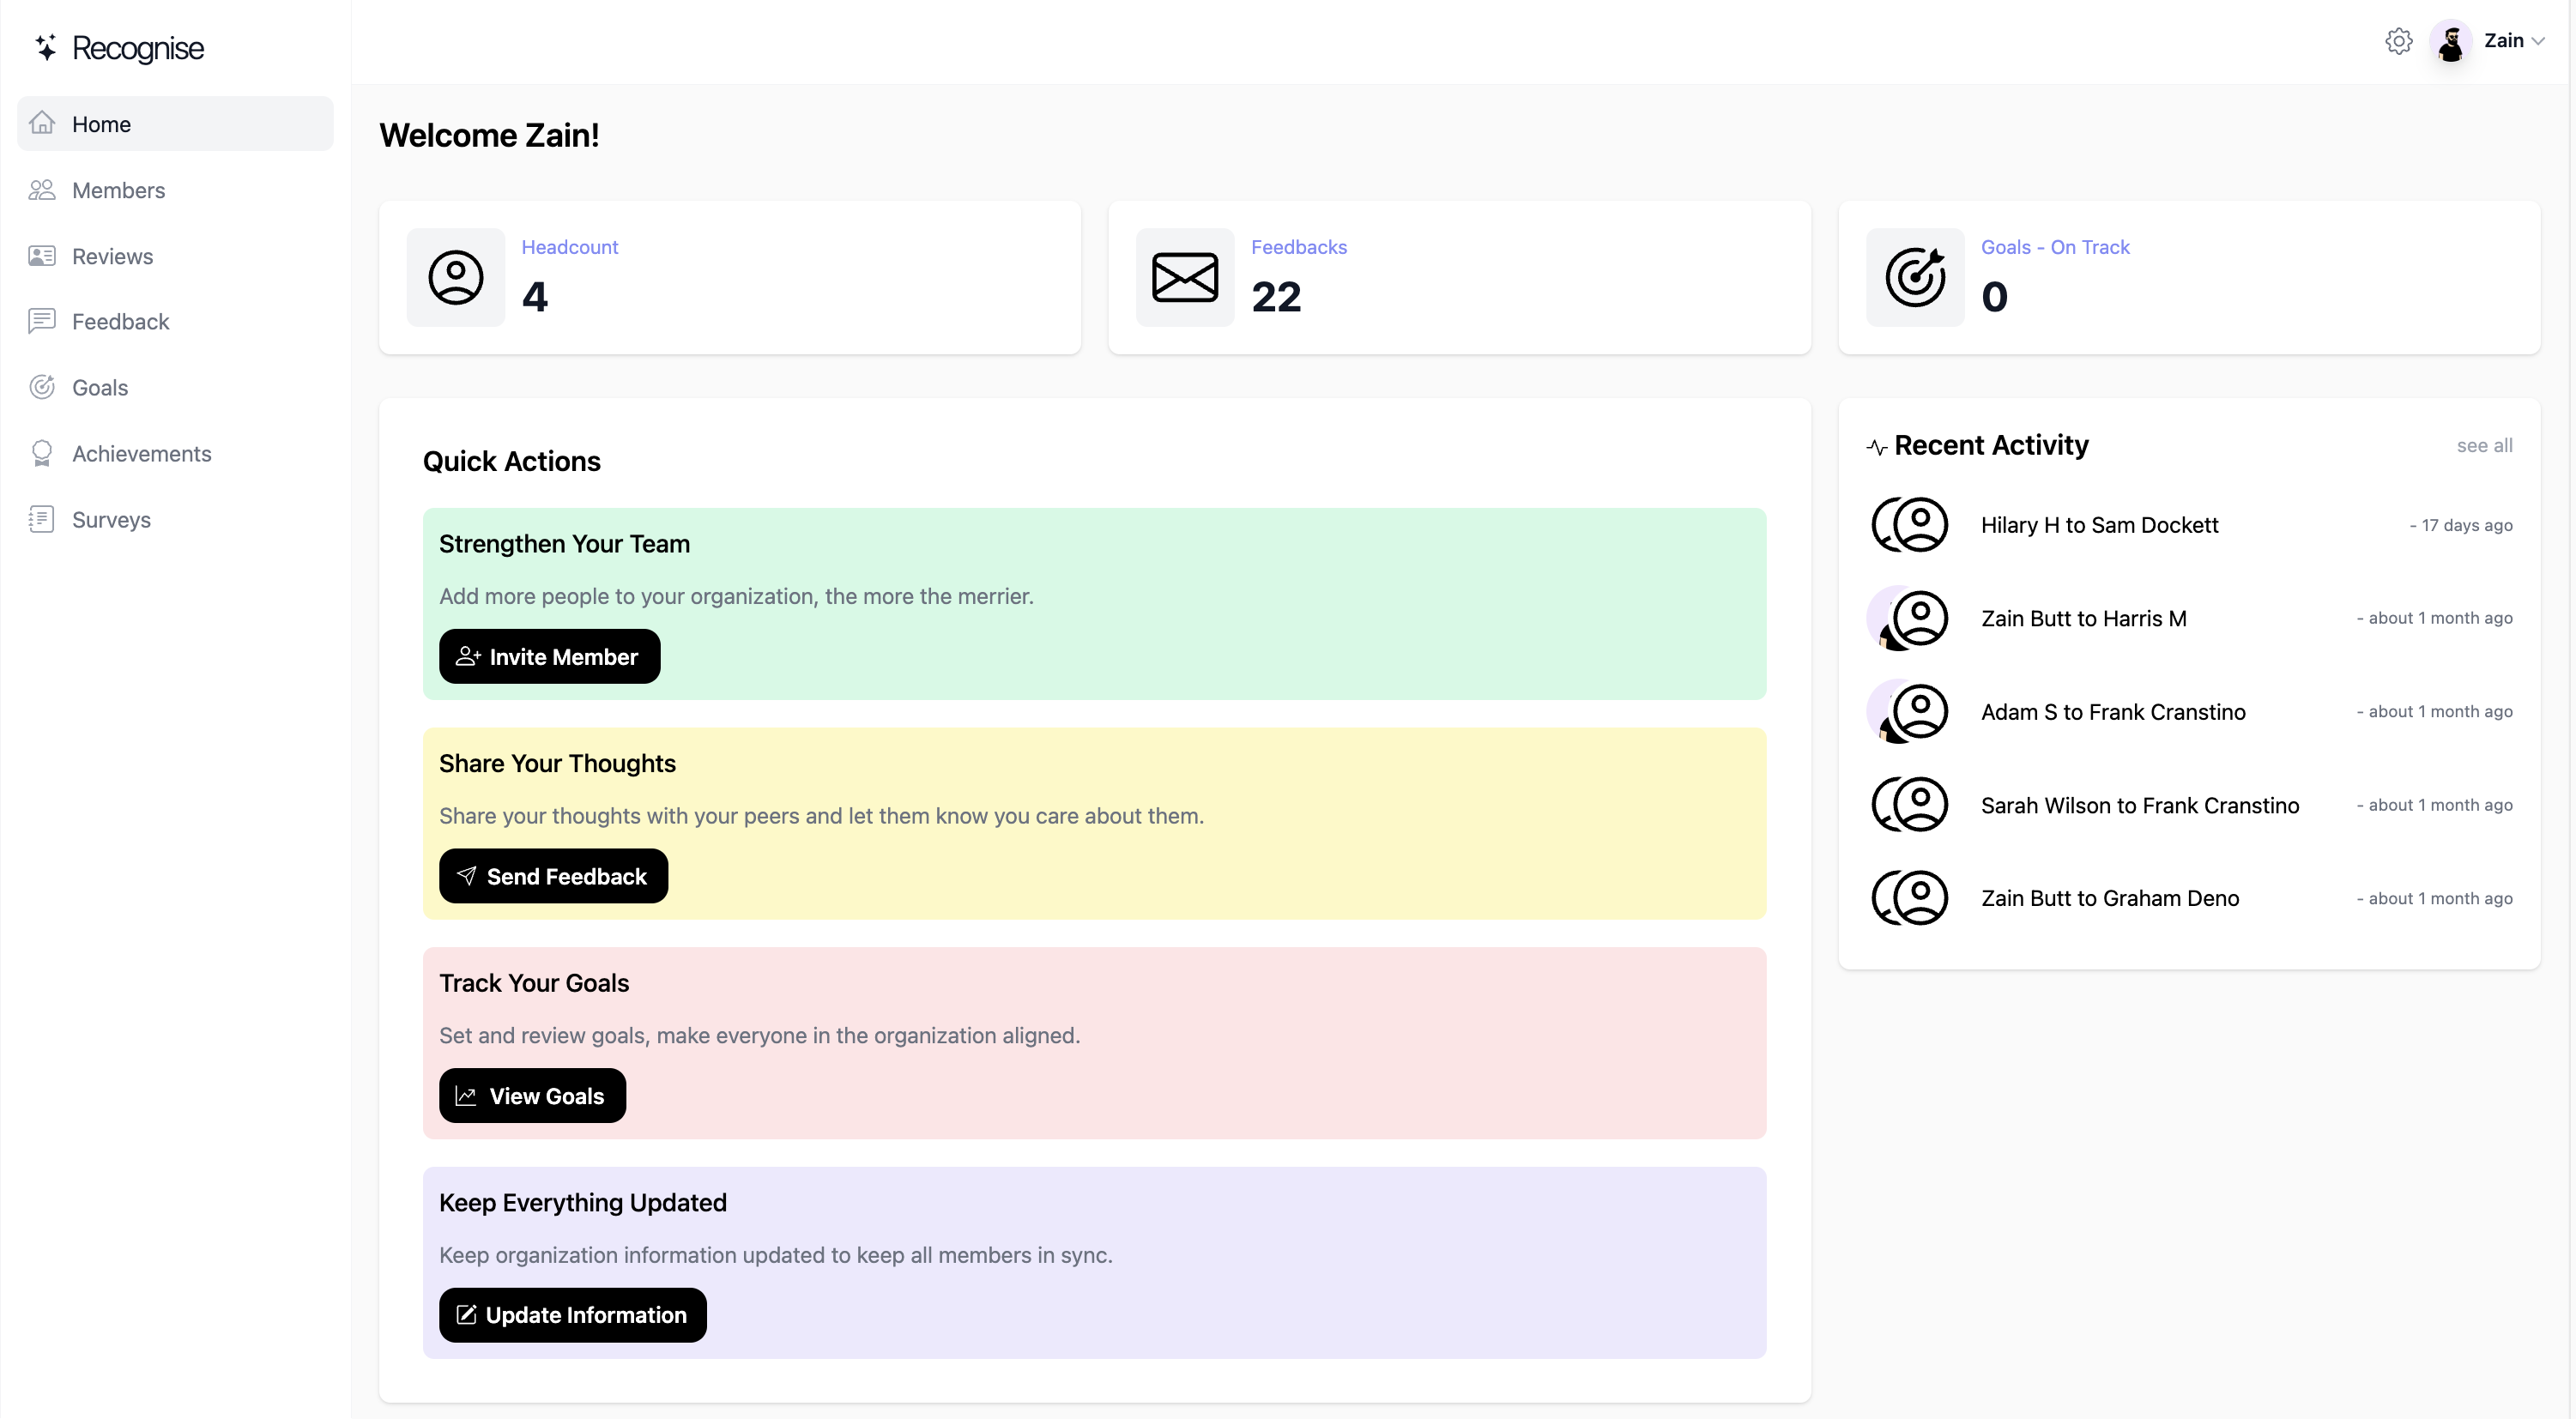Screen dimensions: 2576x1419
Task: Click avatar beside Hilary H to Sam Dockett
Action: point(1910,525)
